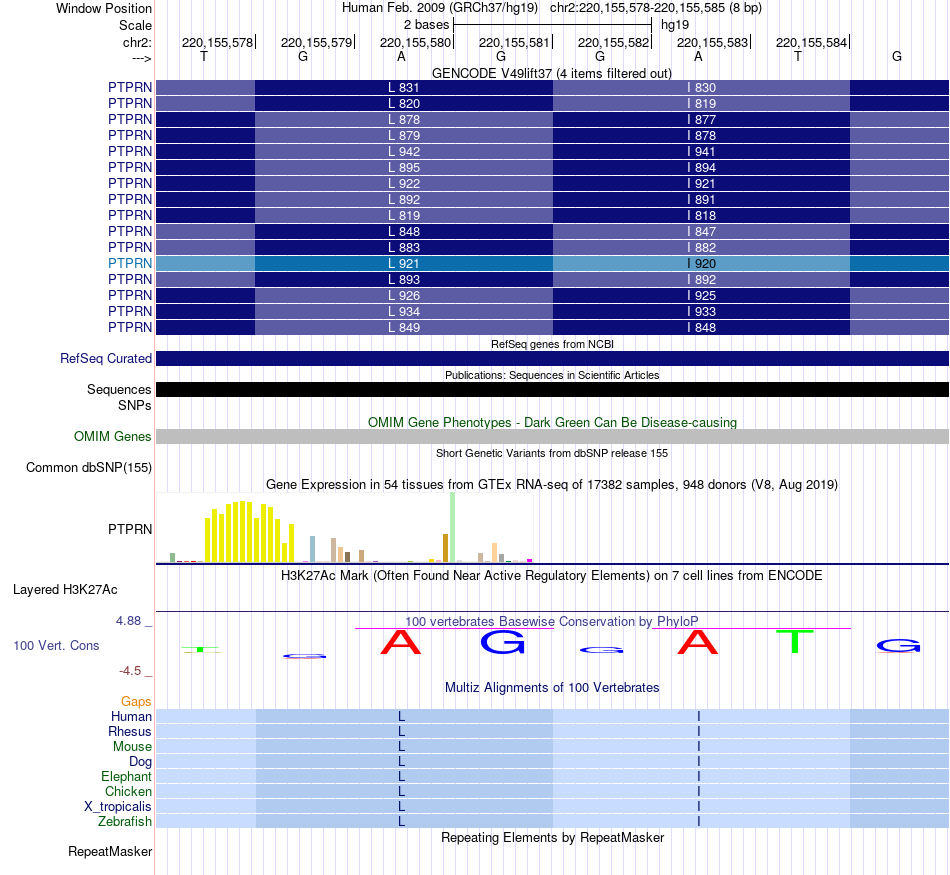Click the 220,155,584 ruler label
The image size is (950, 875).
coord(811,42)
